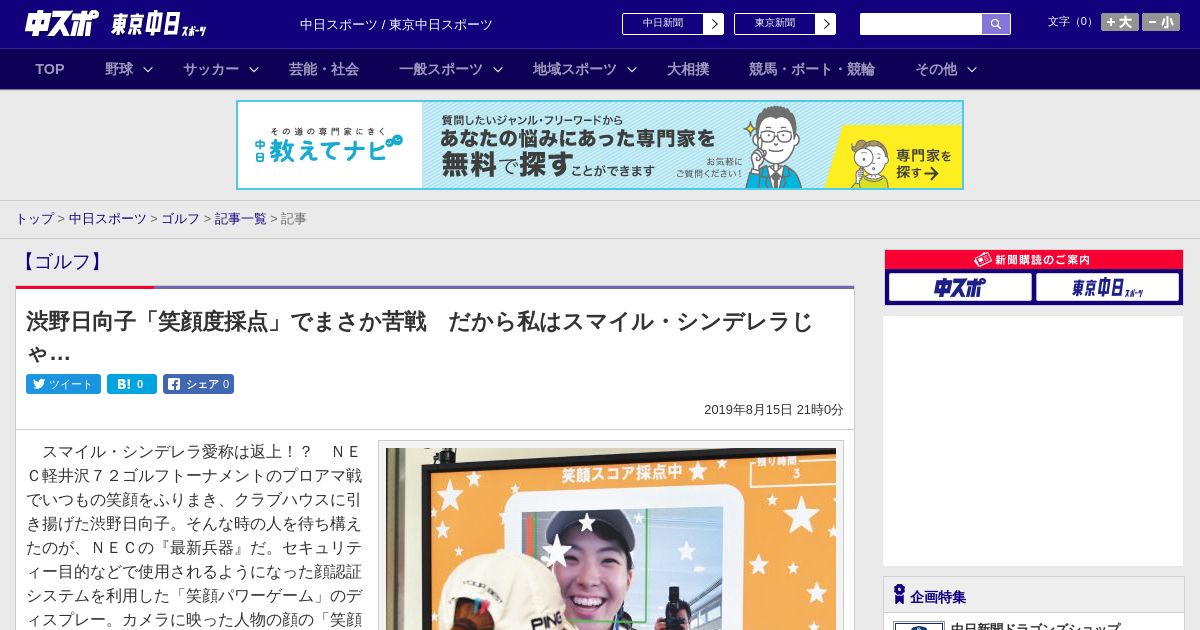The height and width of the screenshot is (630, 1200).
Task: Share article with Facebook シェア button
Action: click(x=199, y=384)
